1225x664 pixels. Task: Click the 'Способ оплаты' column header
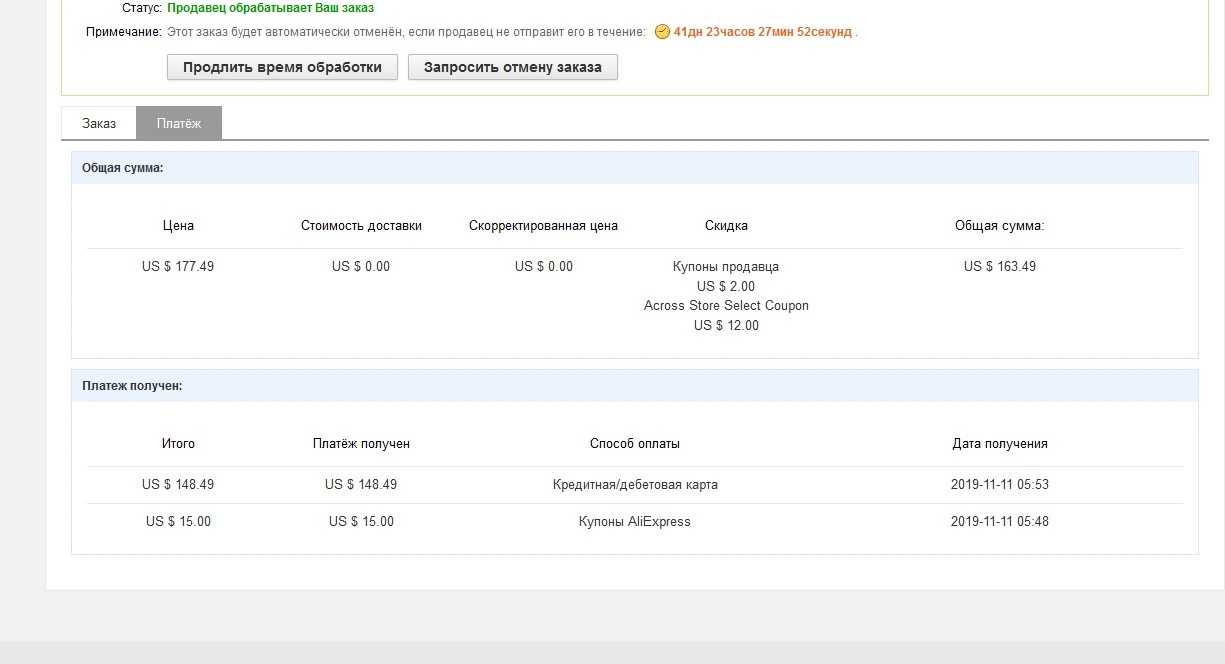[x=635, y=444]
